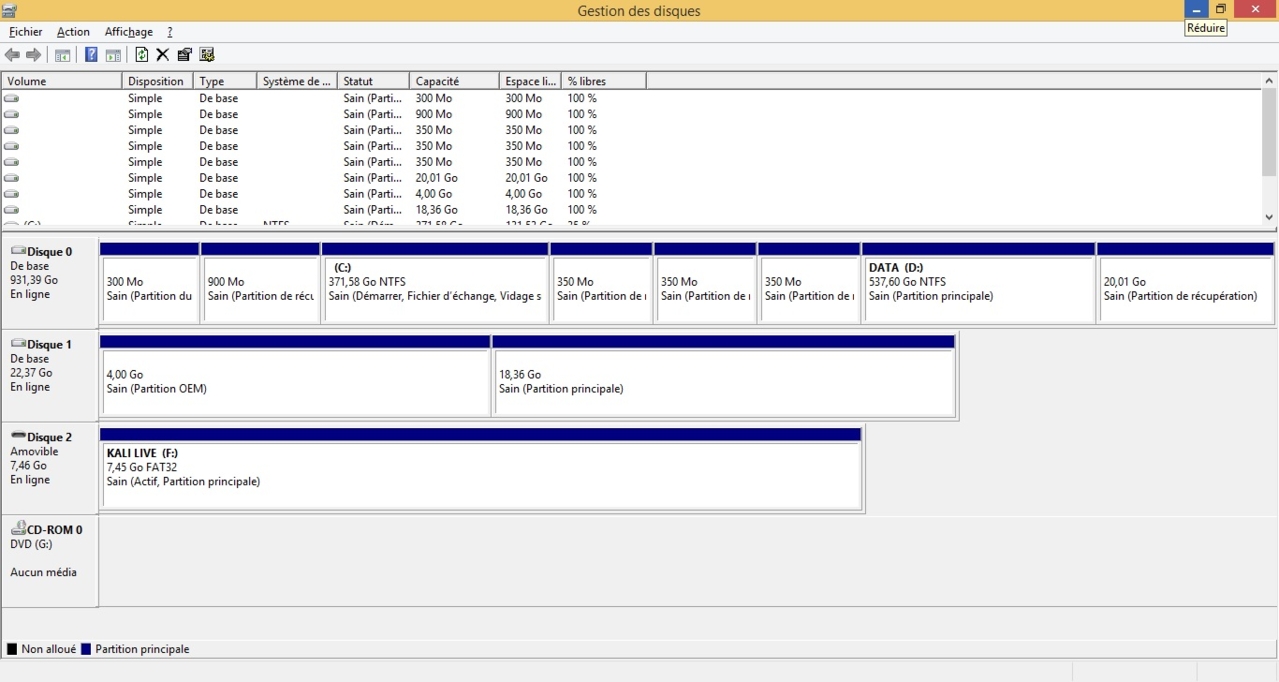
Task: Click the green Refresh icon
Action: (x=142, y=55)
